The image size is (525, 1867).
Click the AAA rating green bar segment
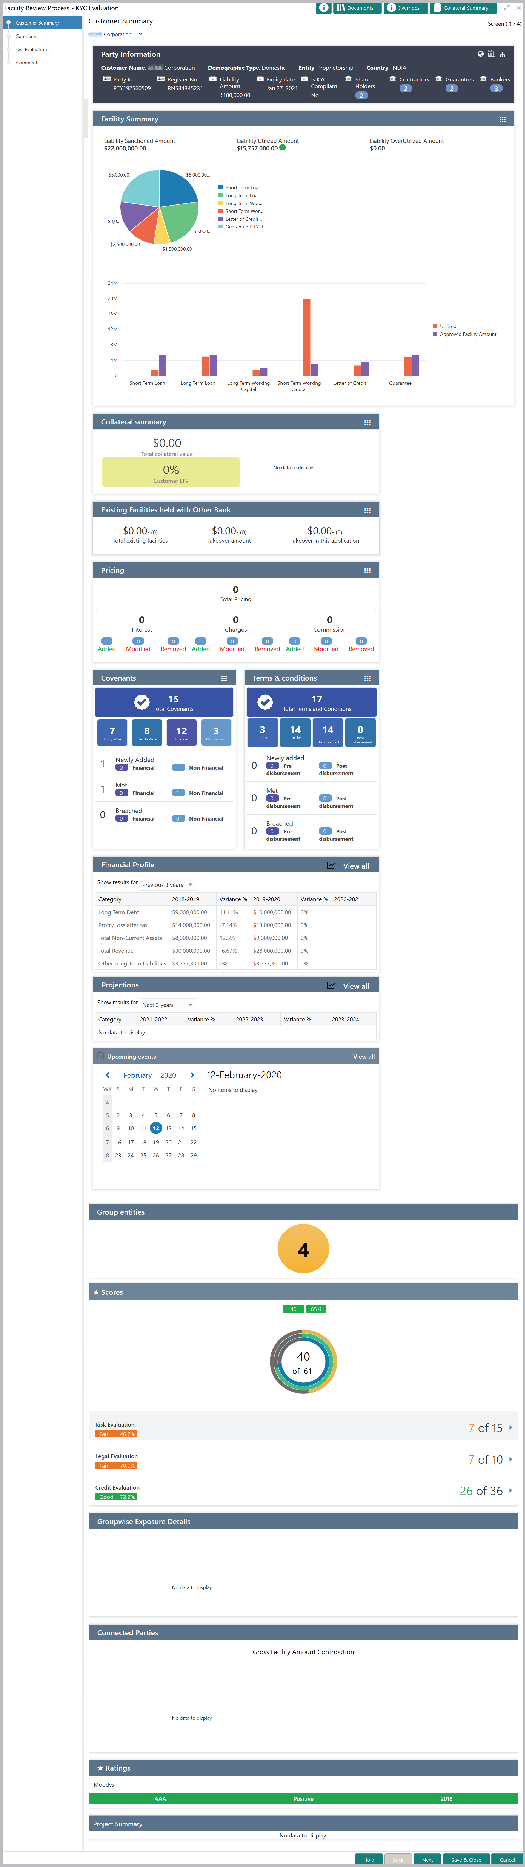coord(160,1798)
